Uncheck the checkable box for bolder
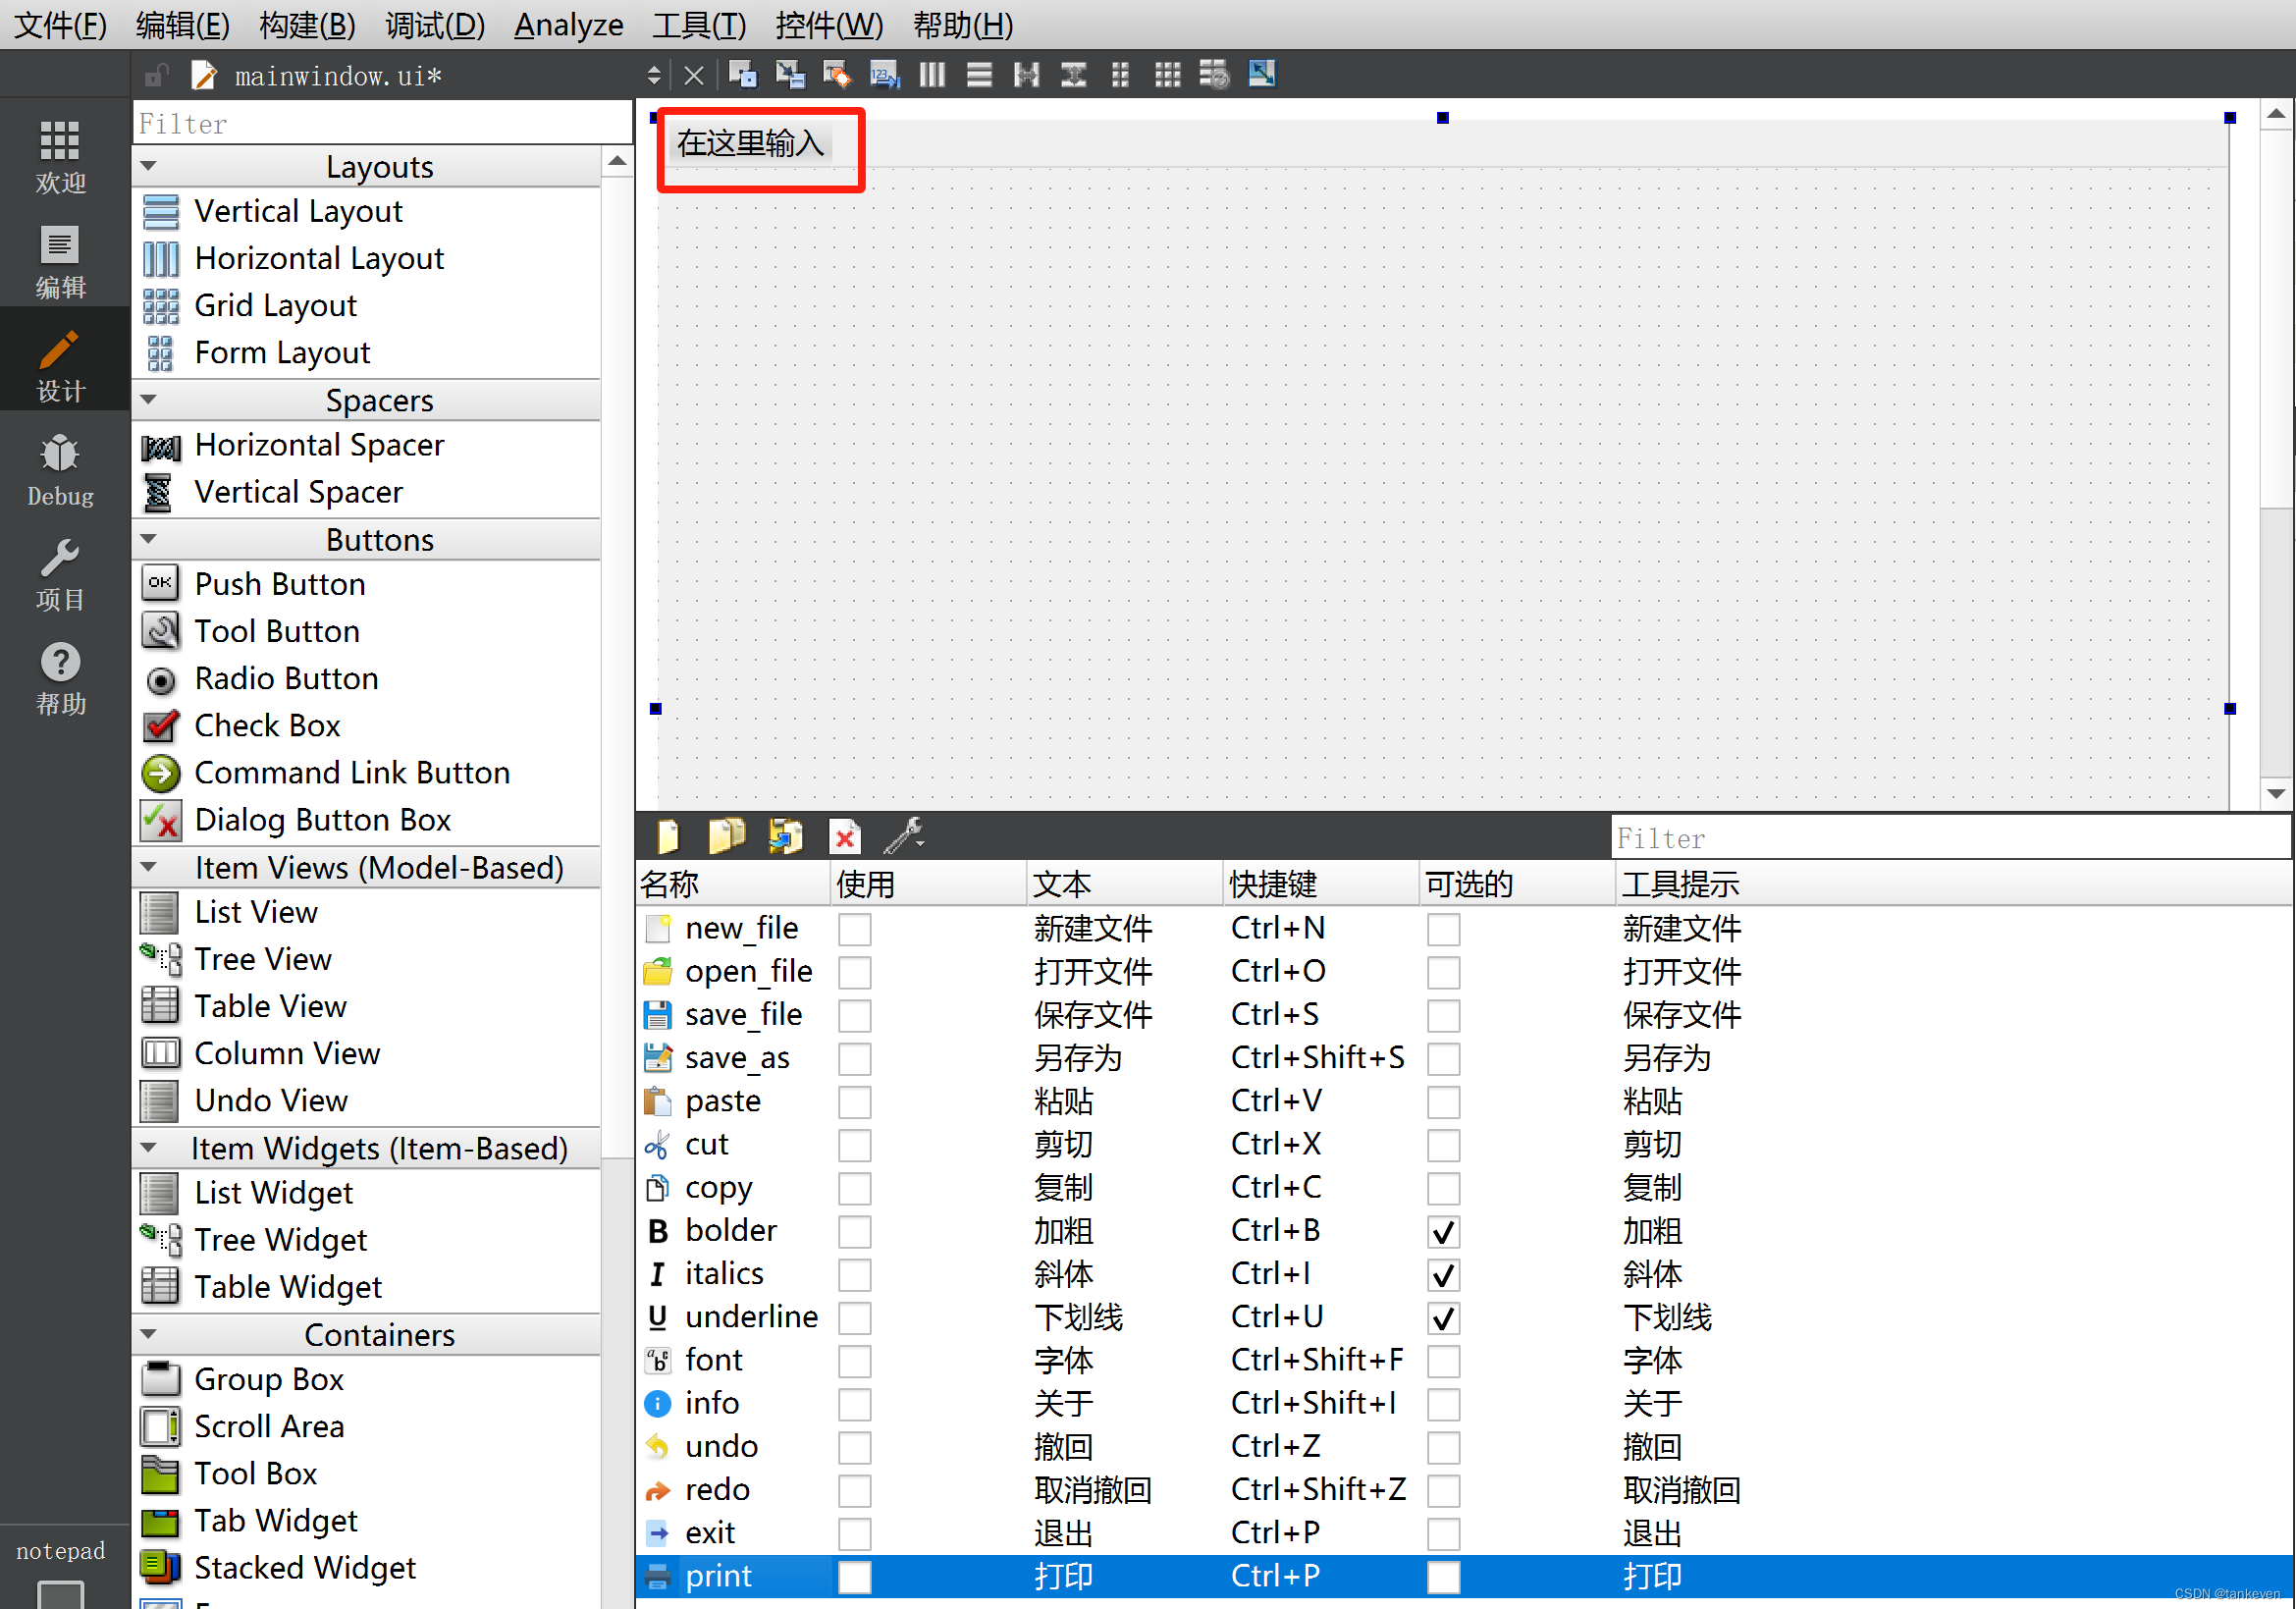Screen dimensions: 2296x1609 [1442, 1232]
